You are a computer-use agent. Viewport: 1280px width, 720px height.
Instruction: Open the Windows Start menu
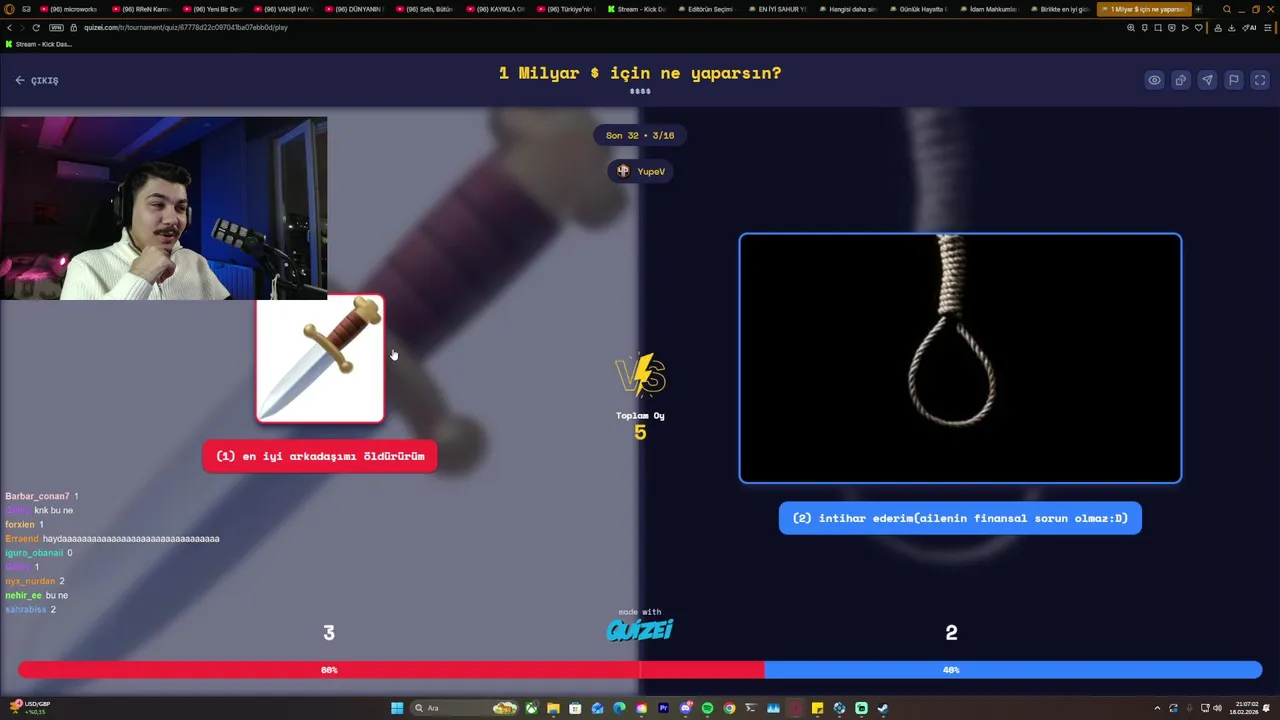tap(397, 708)
